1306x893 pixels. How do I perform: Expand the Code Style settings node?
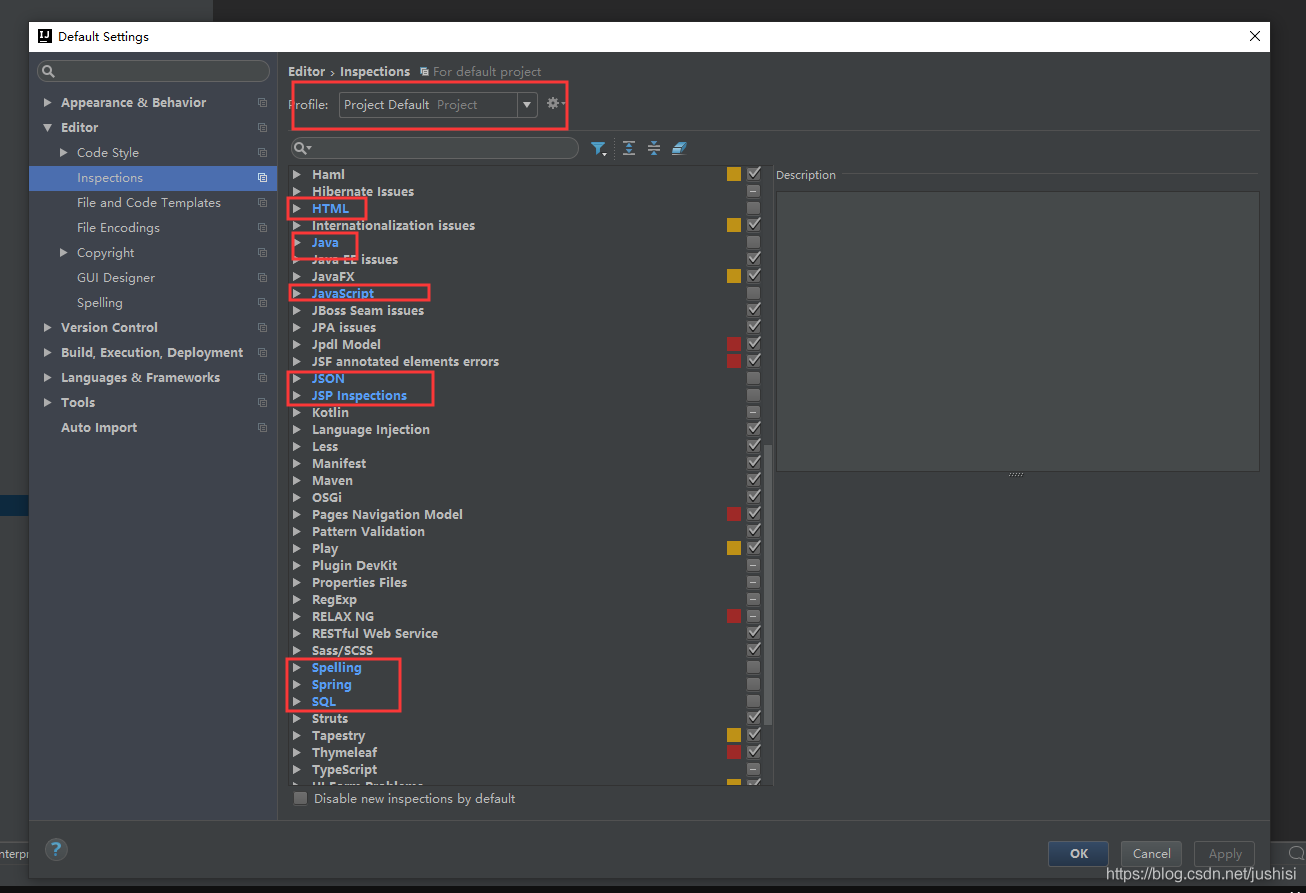click(x=64, y=153)
